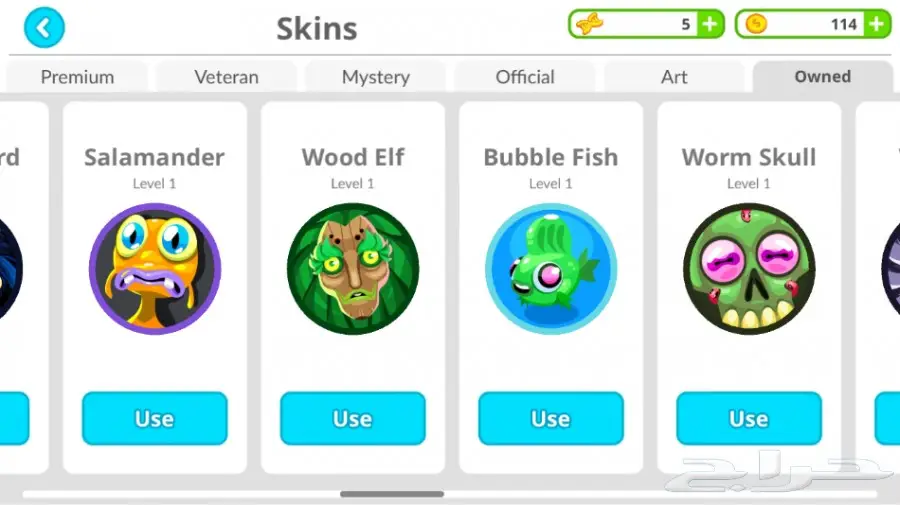
Task: Use the Bubble Fish skin
Action: (x=551, y=418)
